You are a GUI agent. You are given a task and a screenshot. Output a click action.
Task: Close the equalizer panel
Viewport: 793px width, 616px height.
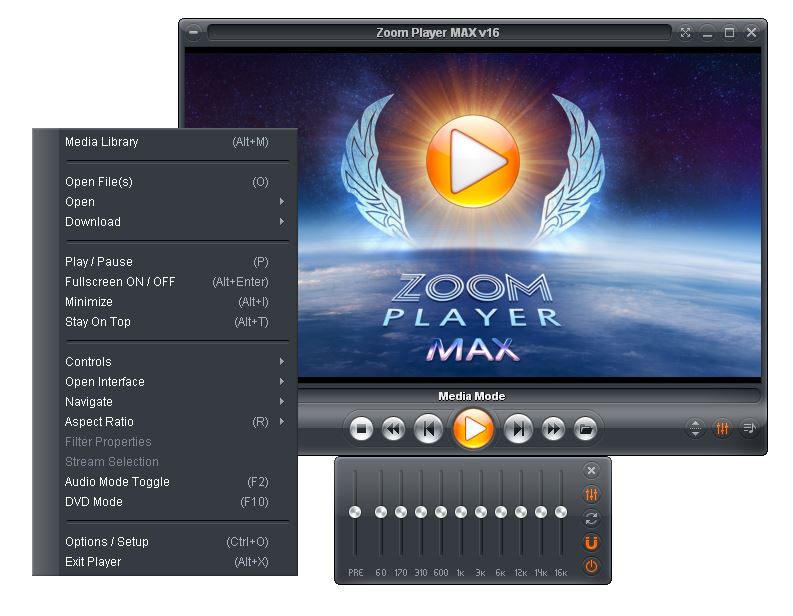click(x=591, y=471)
